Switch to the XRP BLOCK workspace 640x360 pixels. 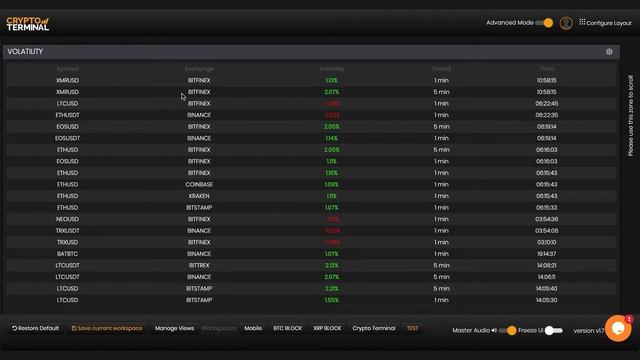click(327, 328)
